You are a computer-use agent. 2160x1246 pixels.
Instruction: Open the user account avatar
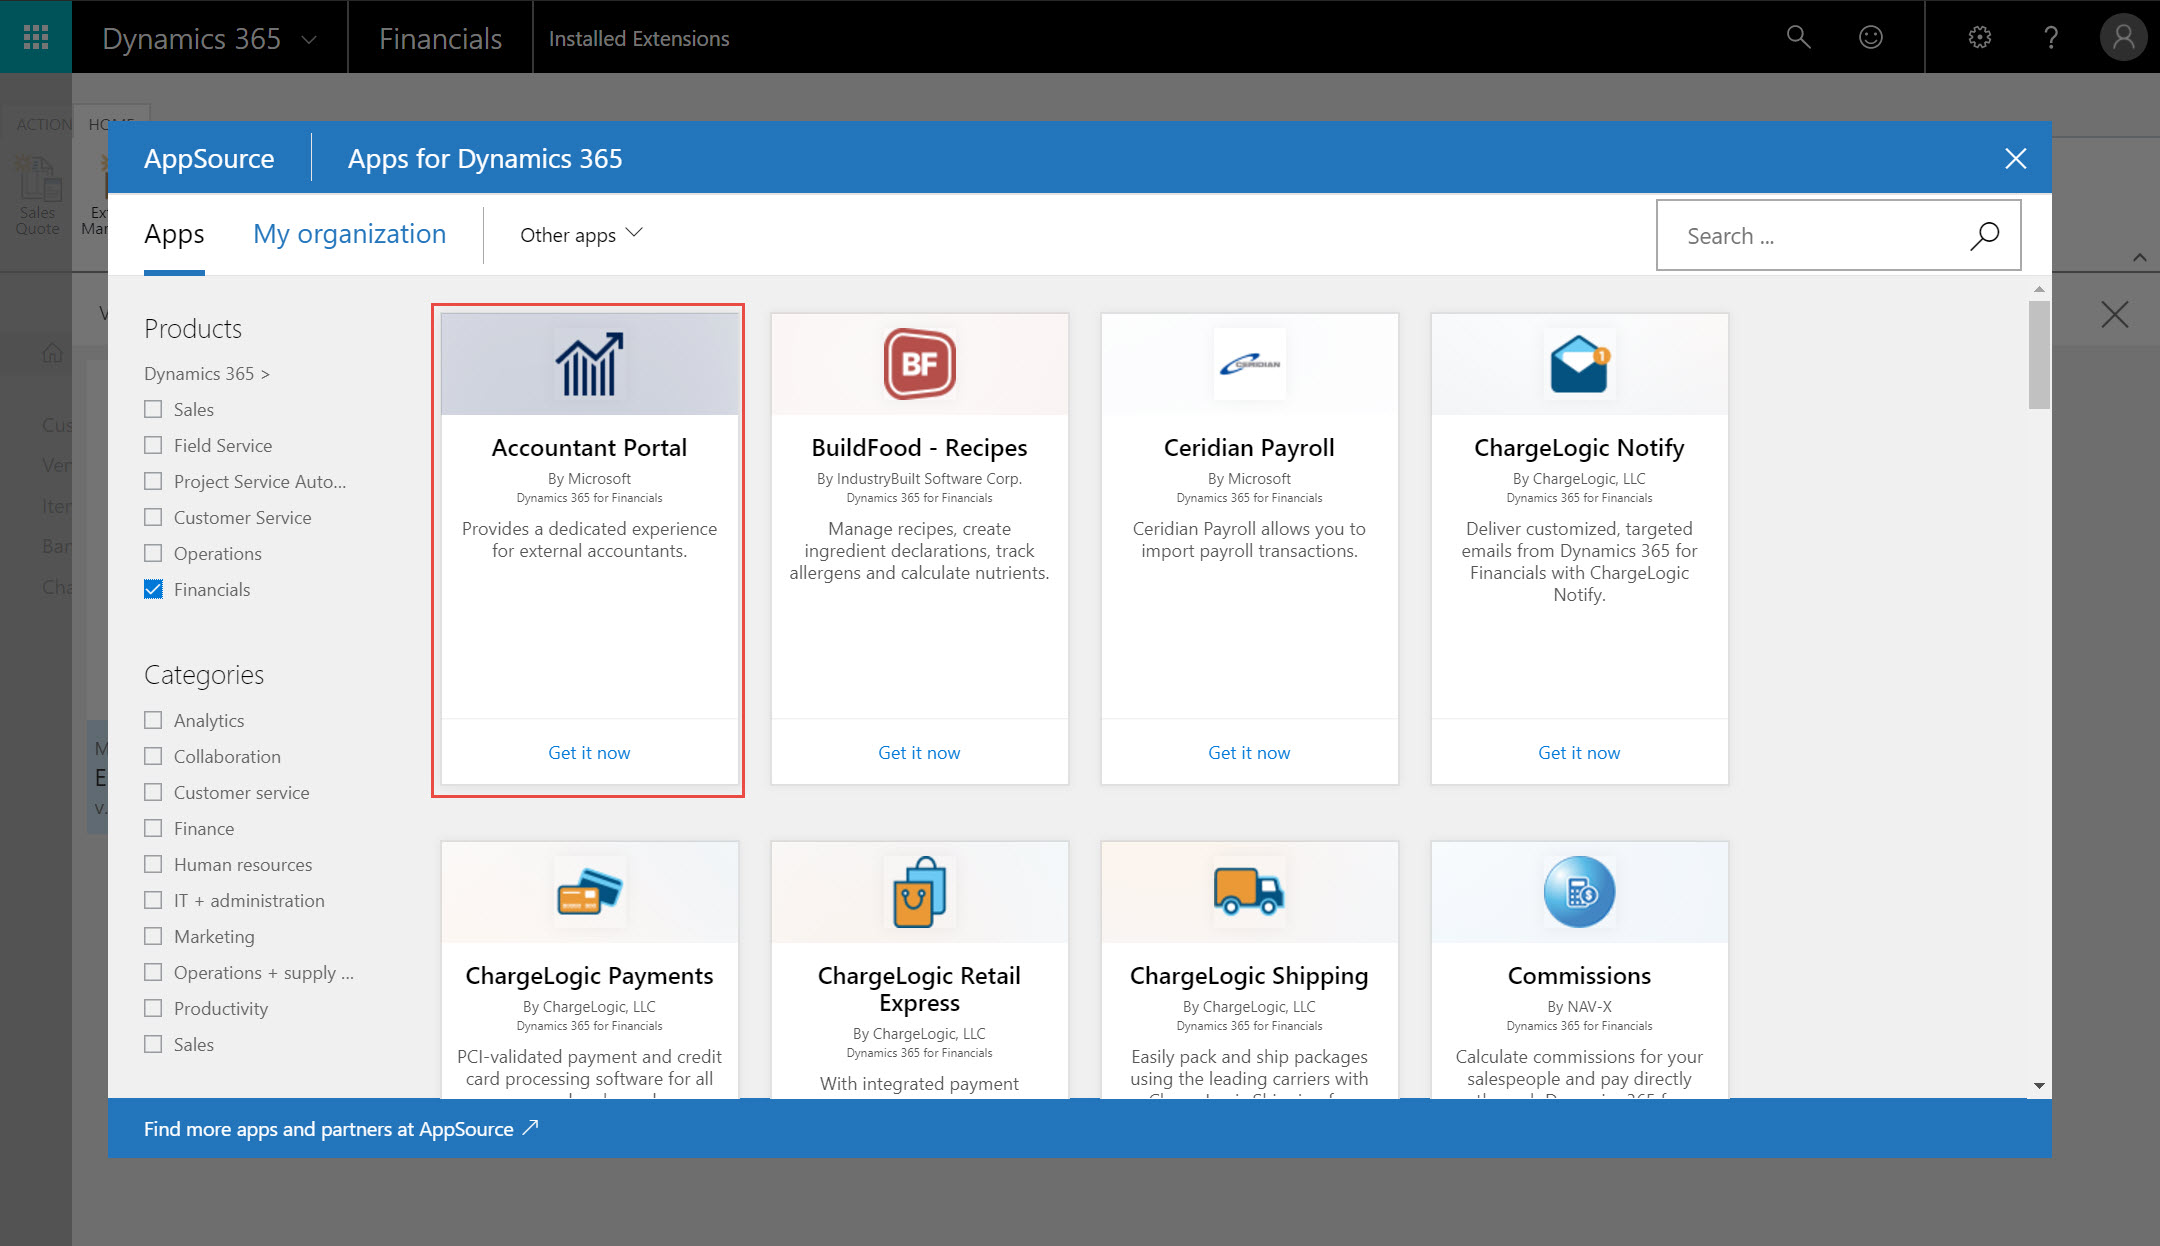click(2123, 37)
